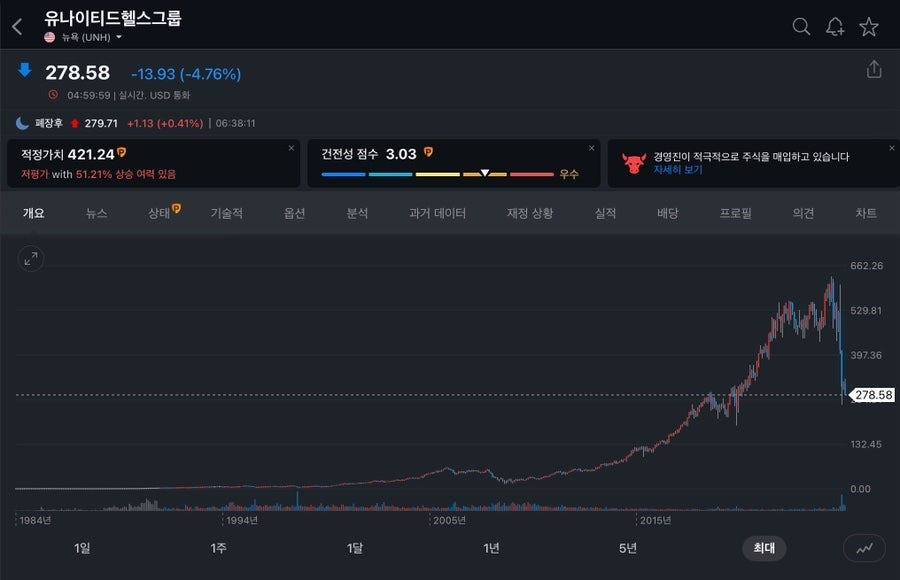
Task: Tap the red bull icon
Action: 634,164
